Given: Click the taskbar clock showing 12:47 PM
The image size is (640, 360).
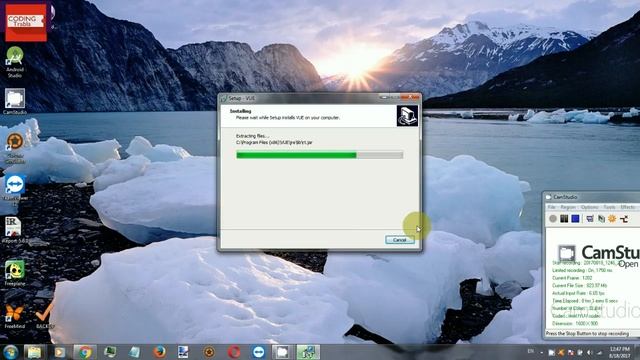Looking at the screenshot, I should 620,352.
